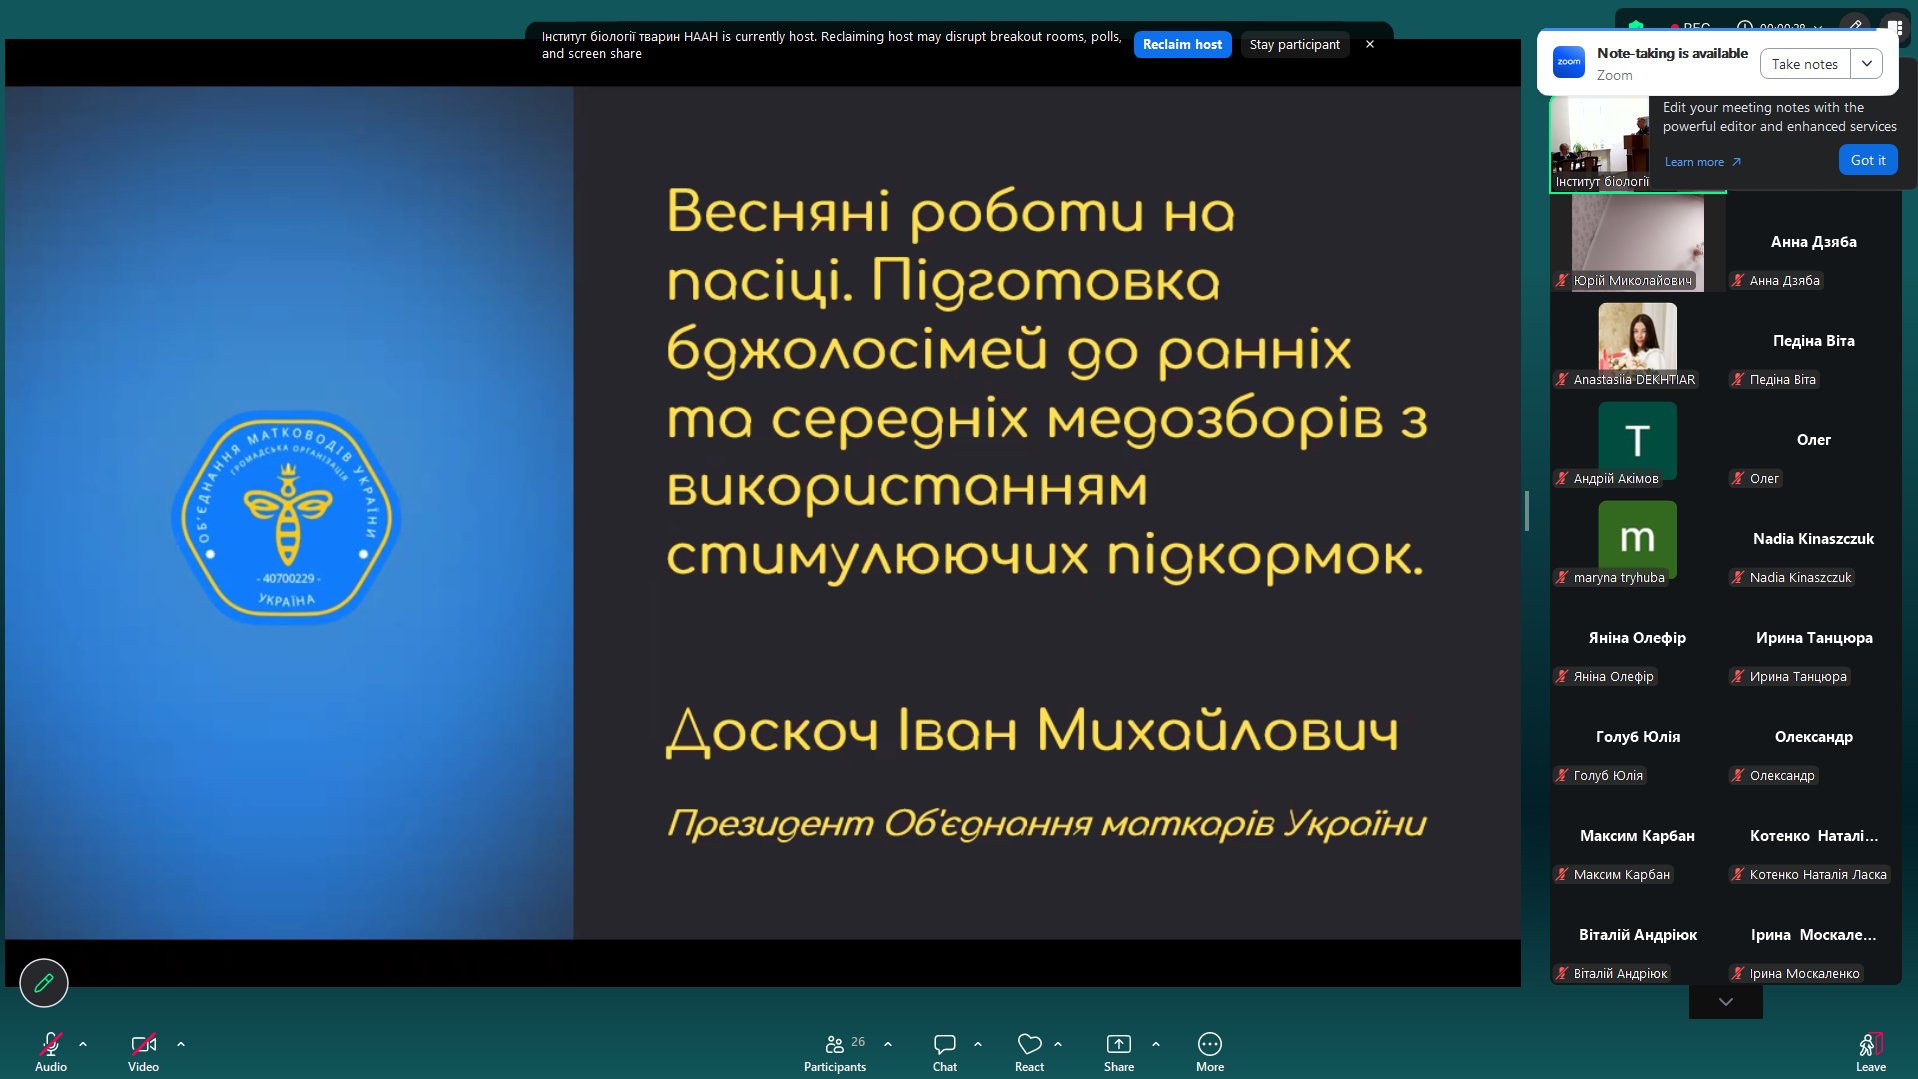Click the Reclaim host button
This screenshot has height=1079, width=1918.
click(x=1182, y=45)
